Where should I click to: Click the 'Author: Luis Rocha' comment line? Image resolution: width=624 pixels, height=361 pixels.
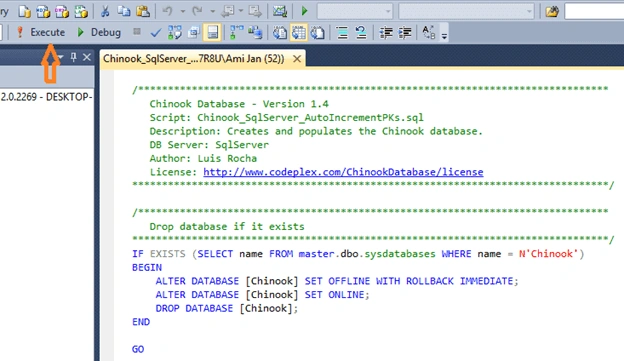point(203,158)
